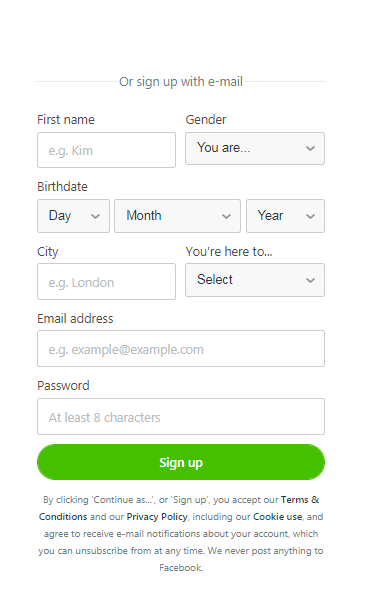Click the chevron arrow in Gender dropdown

[310, 148]
